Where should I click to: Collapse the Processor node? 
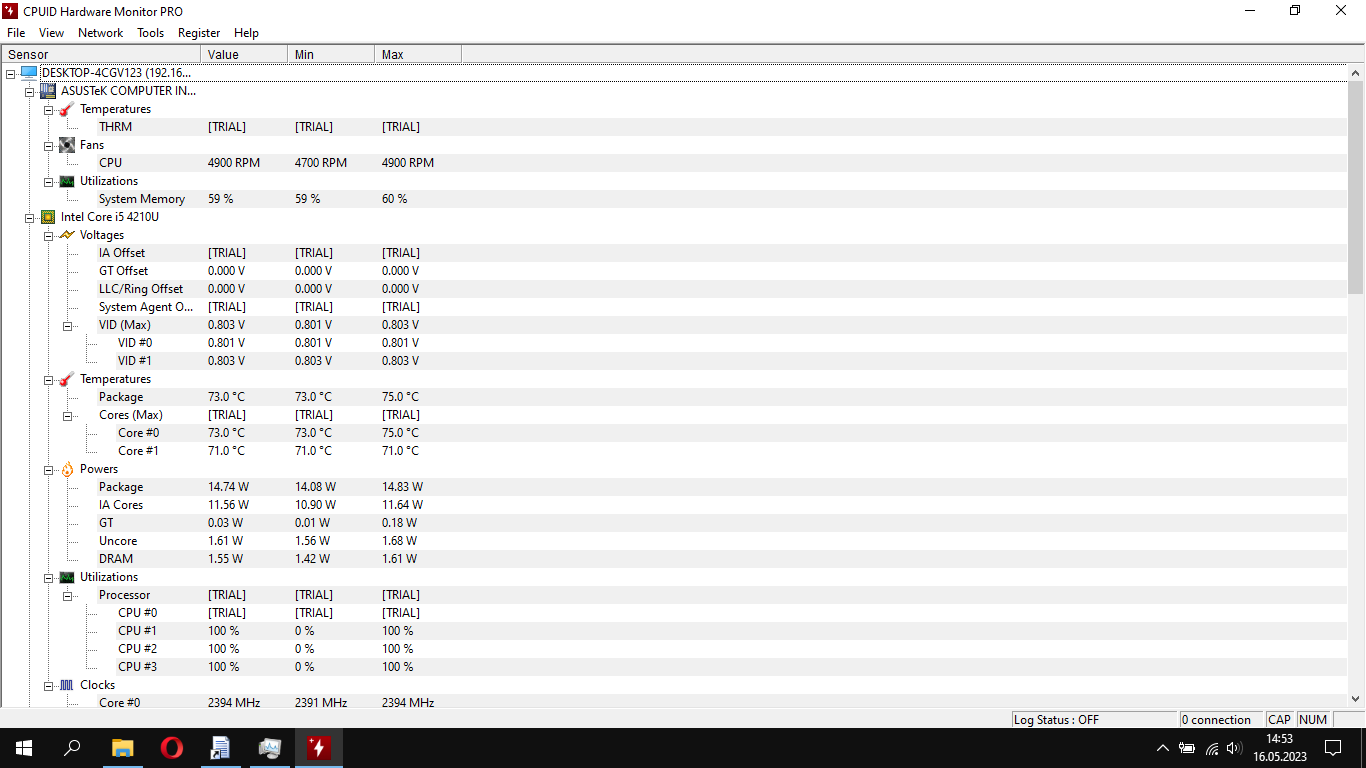(x=68, y=595)
